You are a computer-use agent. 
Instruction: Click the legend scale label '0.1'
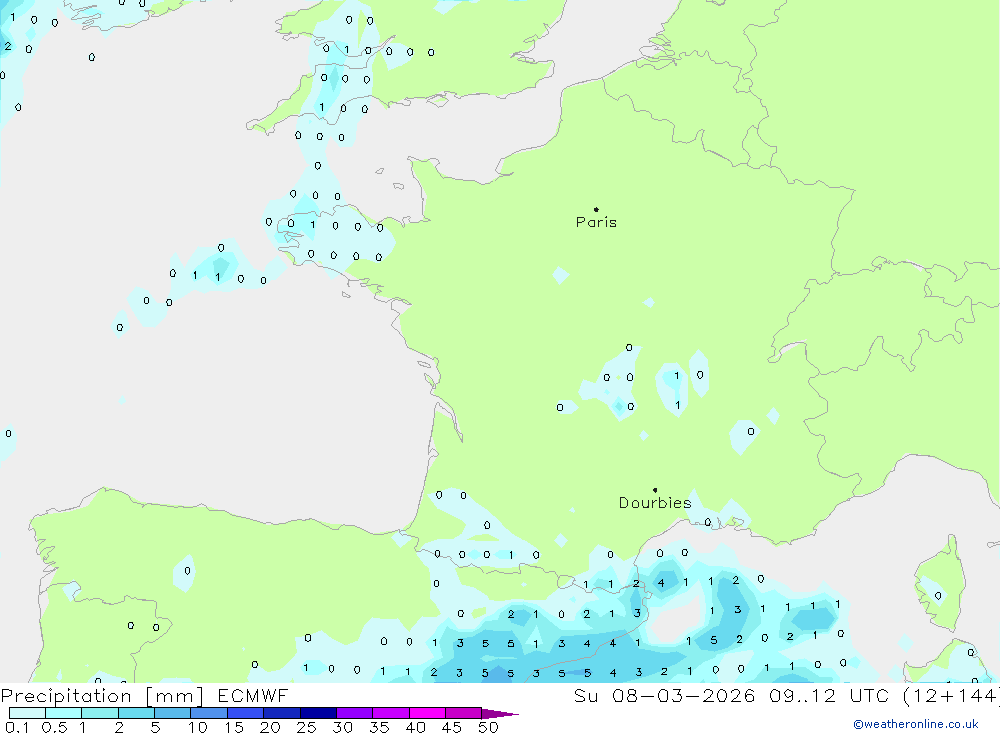coord(17,727)
